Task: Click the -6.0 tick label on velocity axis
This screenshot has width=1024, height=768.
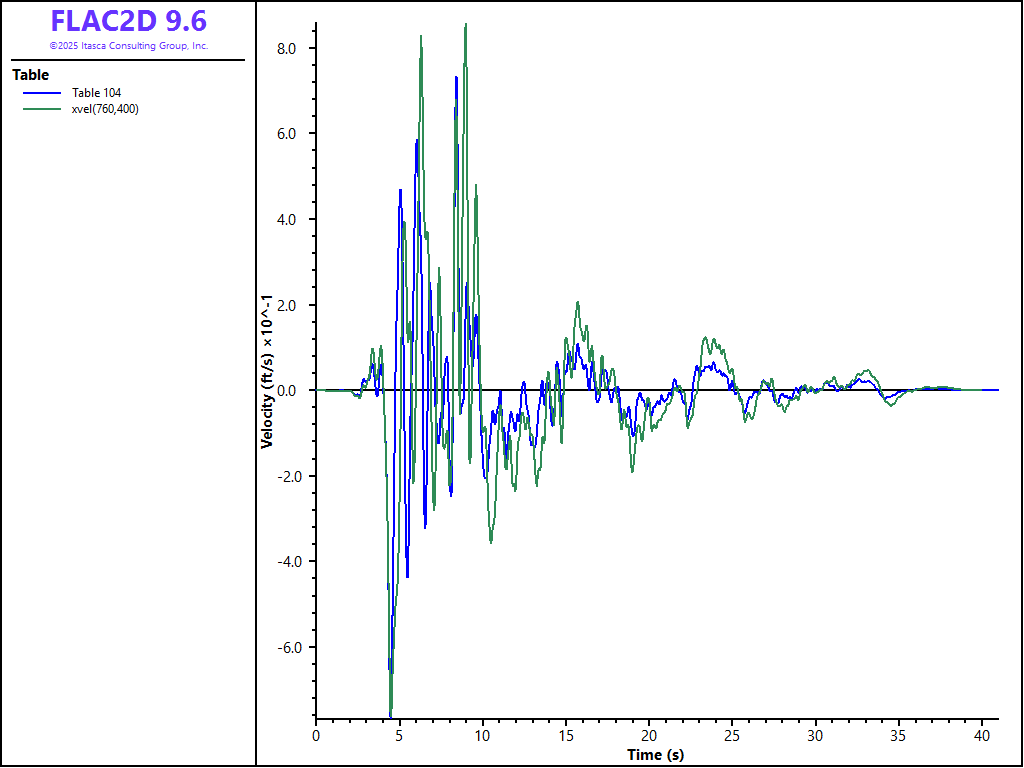Action: pos(291,647)
